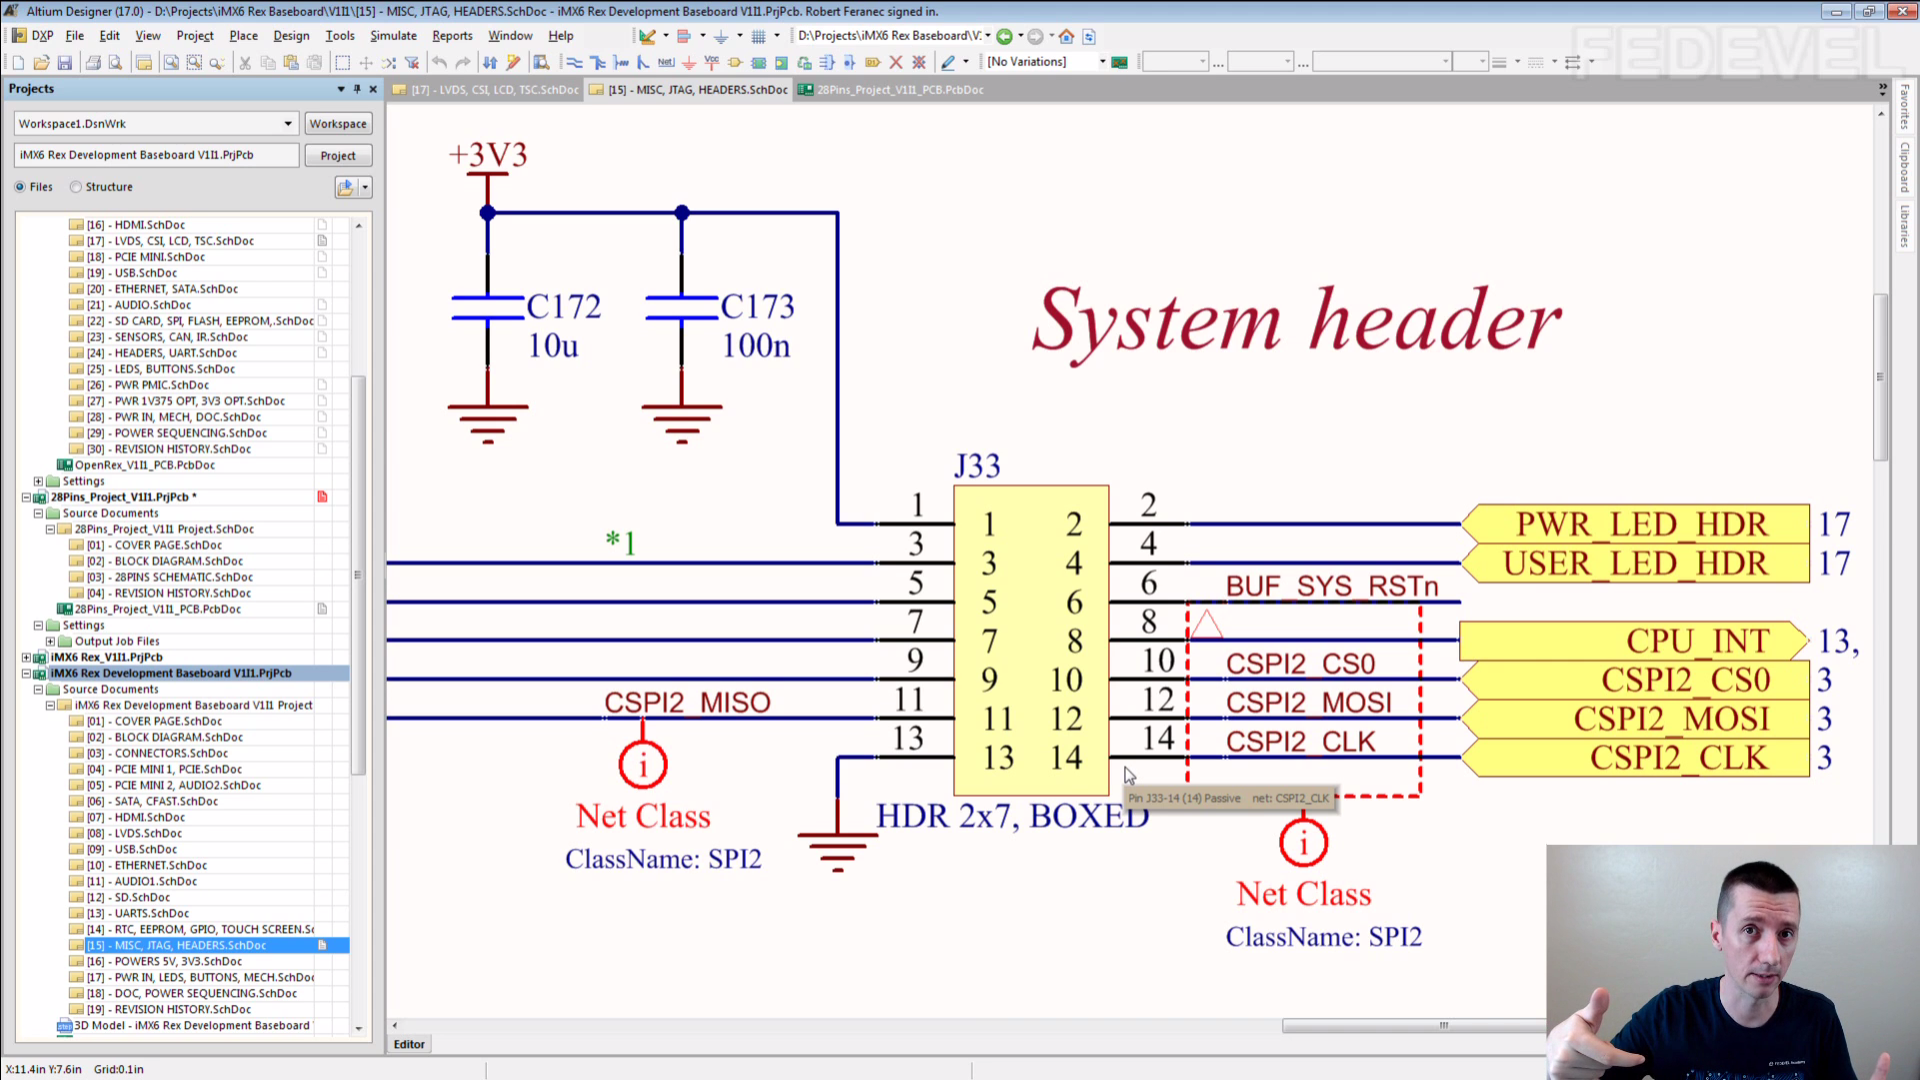Click the Undo arrow icon
Image resolution: width=1920 pixels, height=1080 pixels.
pyautogui.click(x=439, y=63)
